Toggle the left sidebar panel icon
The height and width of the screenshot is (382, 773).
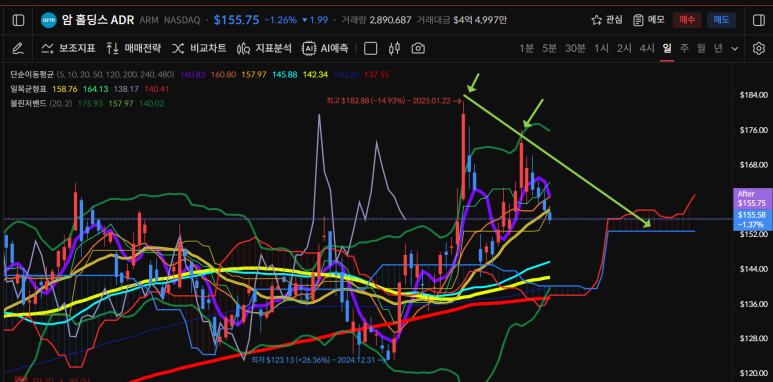(x=18, y=20)
